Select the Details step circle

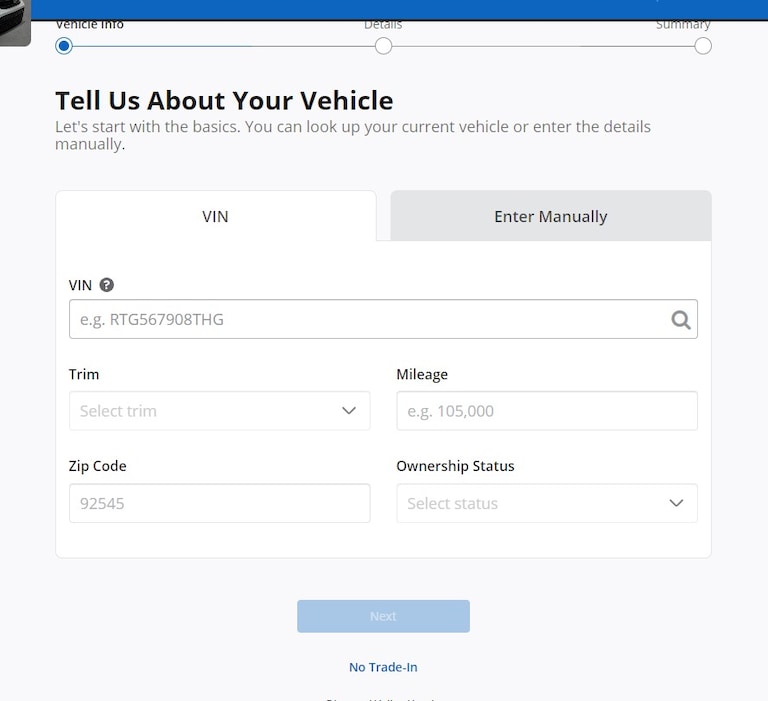383,46
